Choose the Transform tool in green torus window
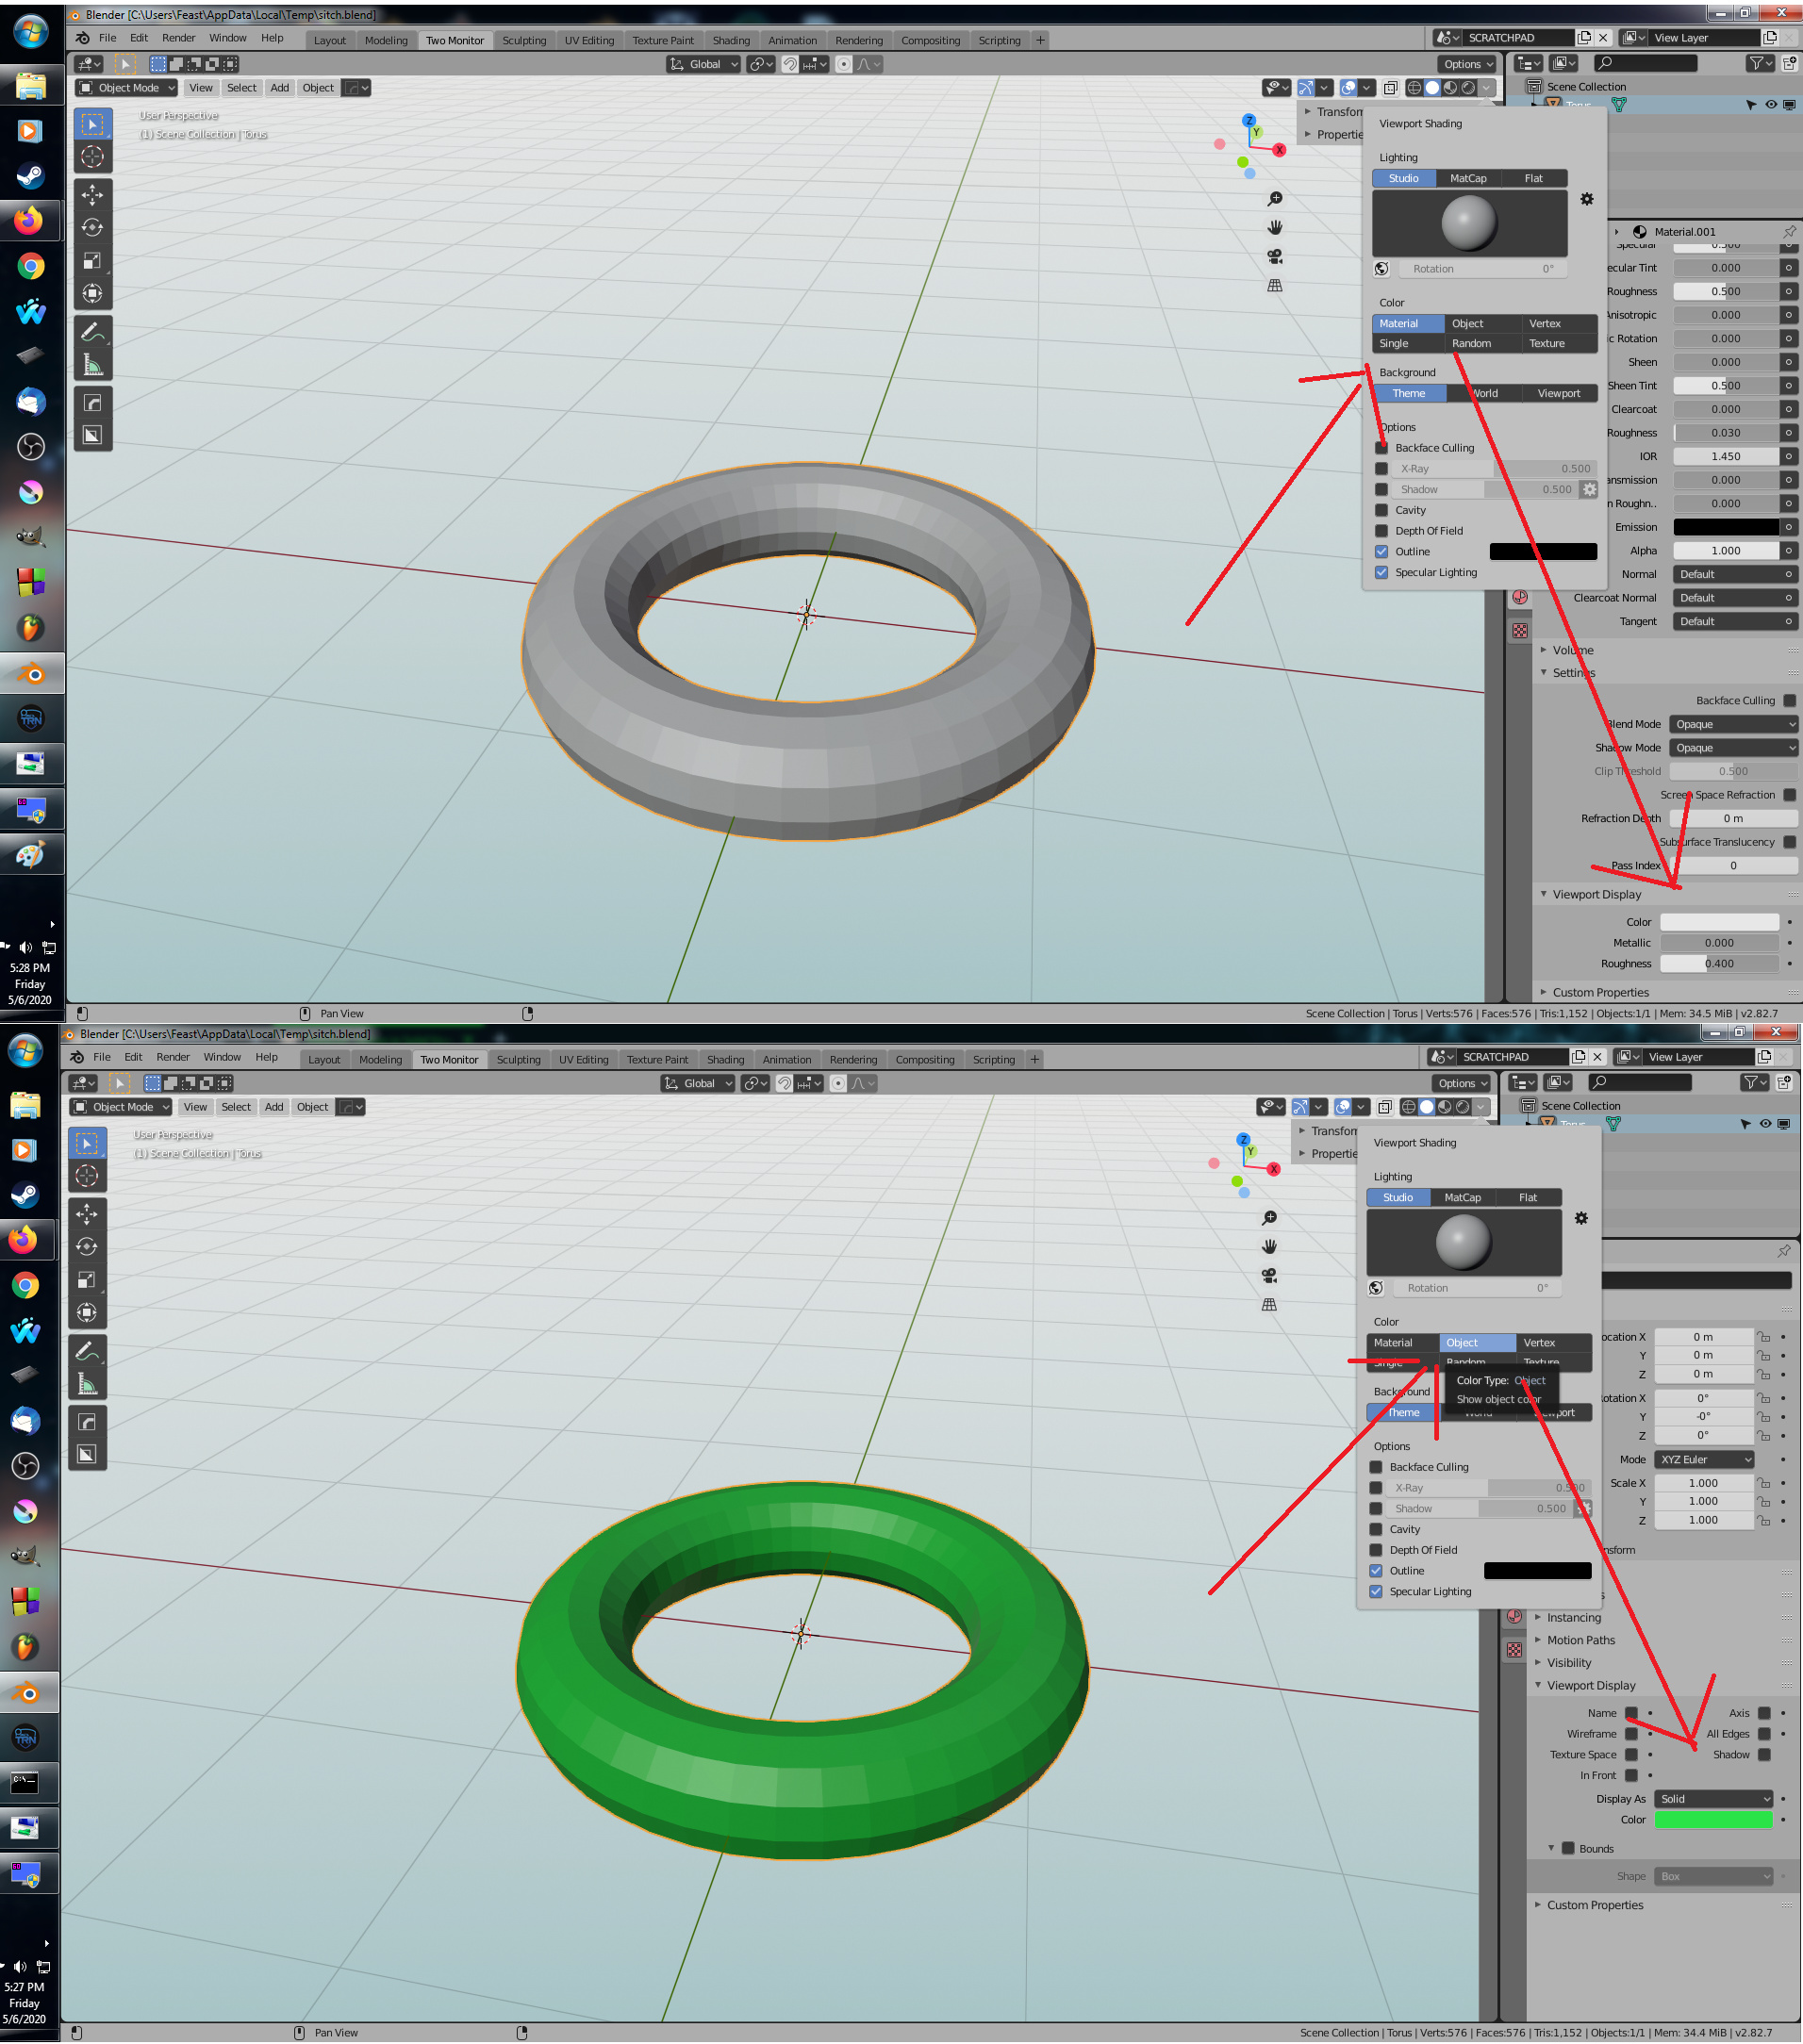Image resolution: width=1803 pixels, height=2044 pixels. (87, 1313)
